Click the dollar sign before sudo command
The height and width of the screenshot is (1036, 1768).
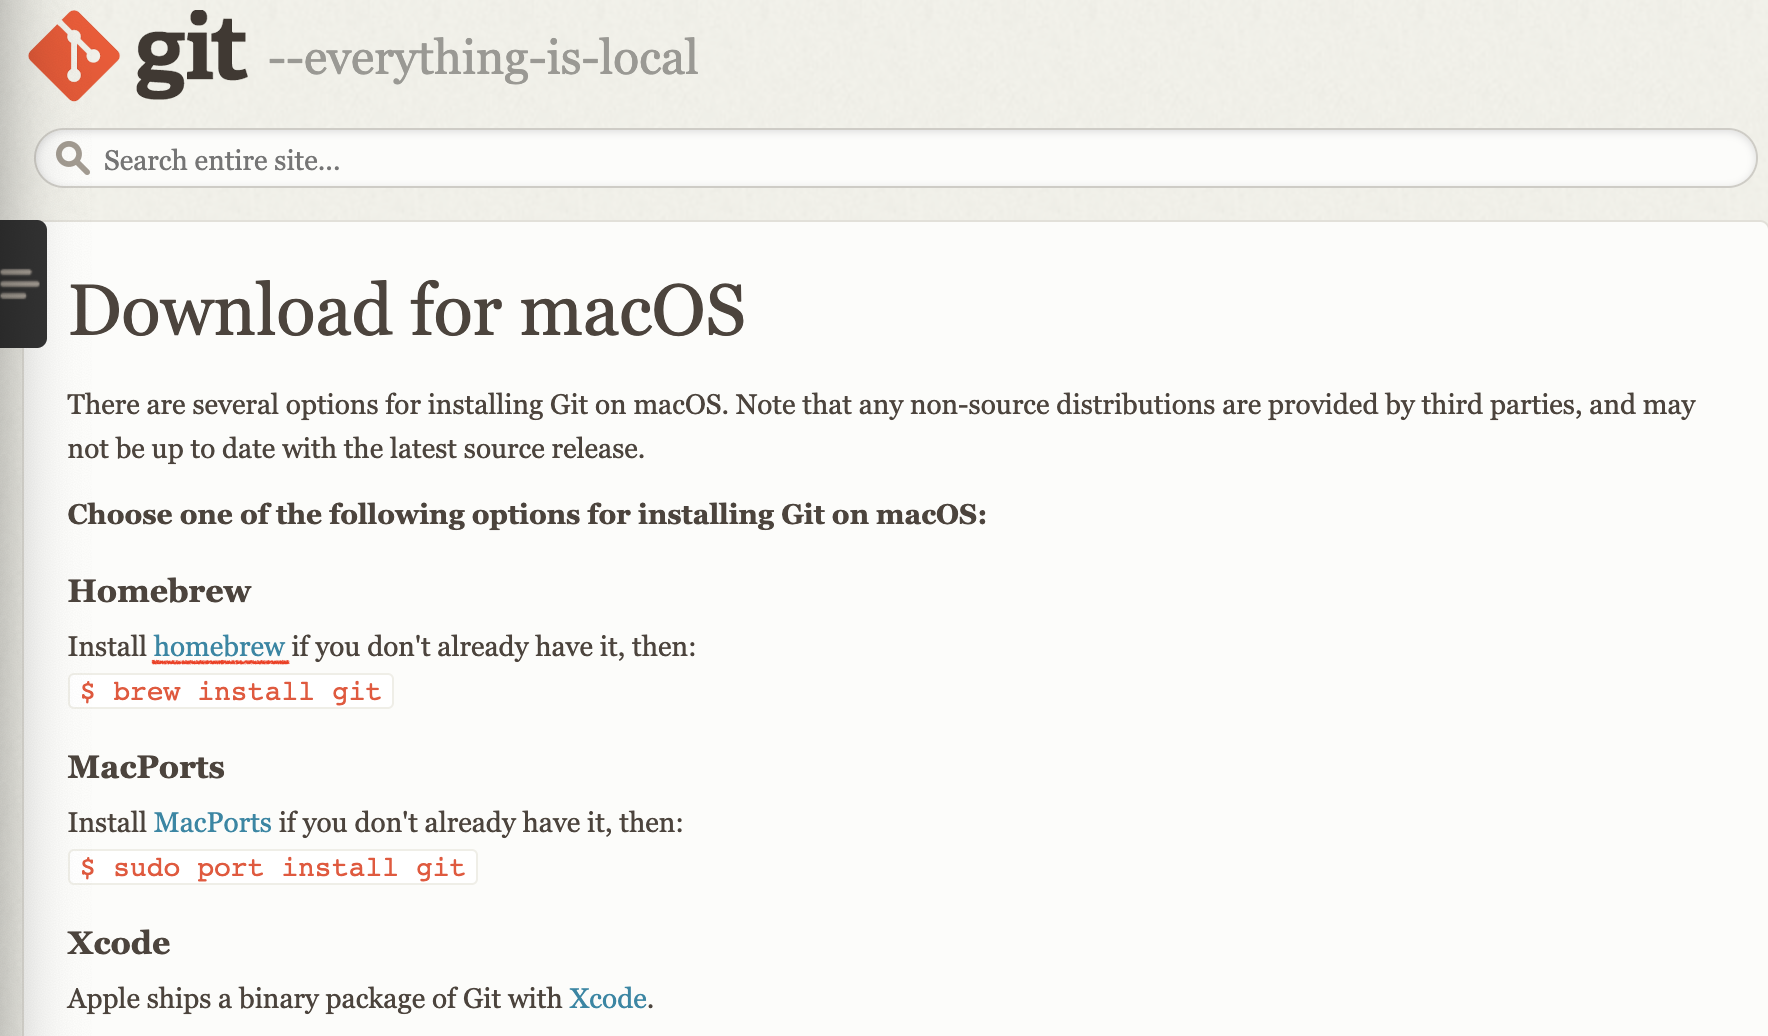pyautogui.click(x=88, y=868)
